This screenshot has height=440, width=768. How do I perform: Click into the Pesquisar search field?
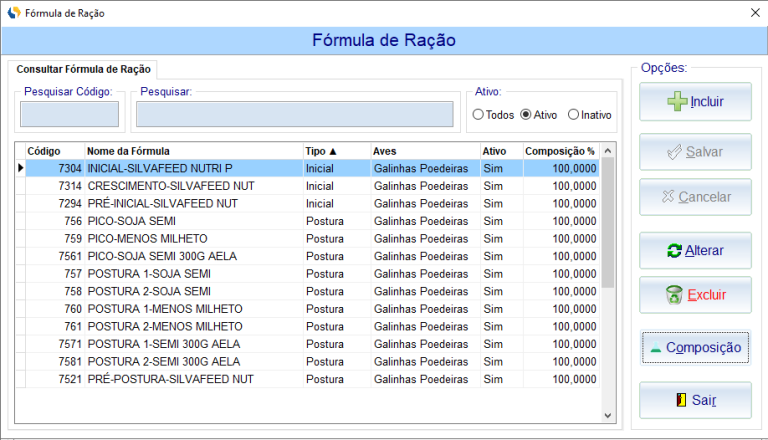pyautogui.click(x=294, y=114)
